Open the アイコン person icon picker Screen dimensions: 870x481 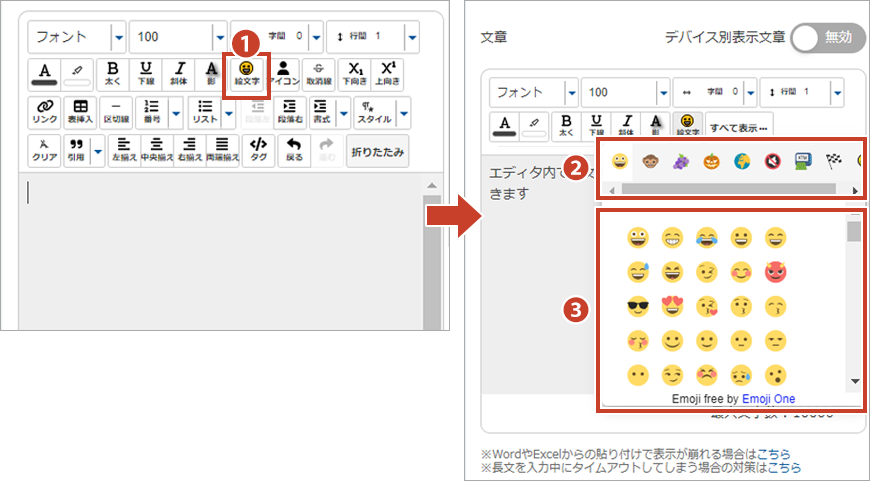tap(284, 73)
